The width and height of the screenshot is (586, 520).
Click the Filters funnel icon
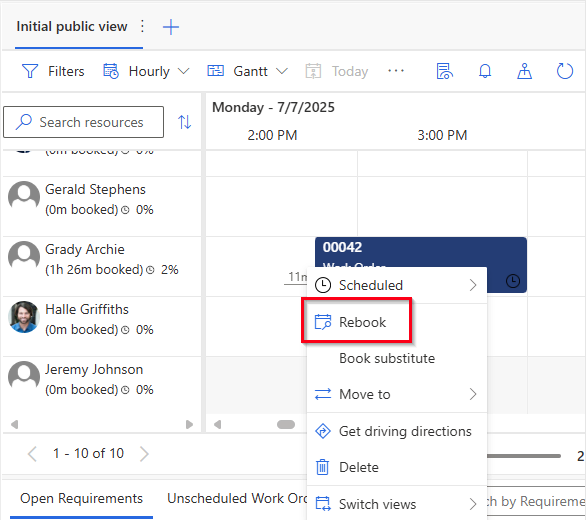30,71
